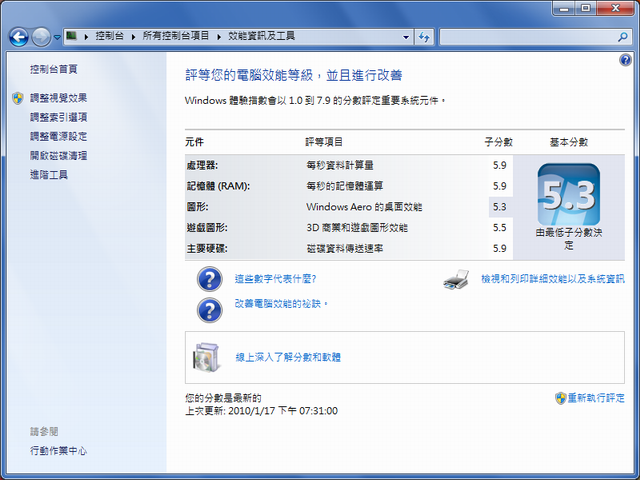Click the address bar computer icon
The image size is (640, 480).
pos(71,36)
